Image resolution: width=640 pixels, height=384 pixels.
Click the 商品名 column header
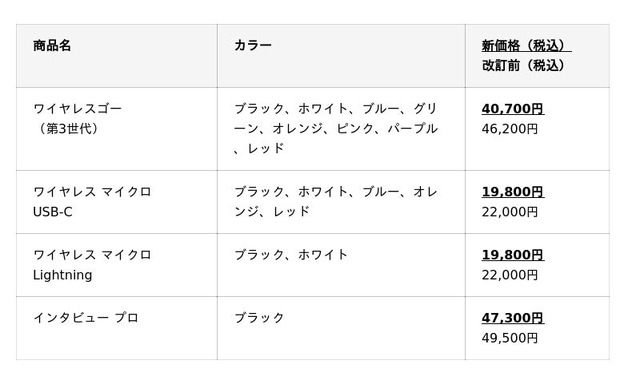(x=52, y=45)
